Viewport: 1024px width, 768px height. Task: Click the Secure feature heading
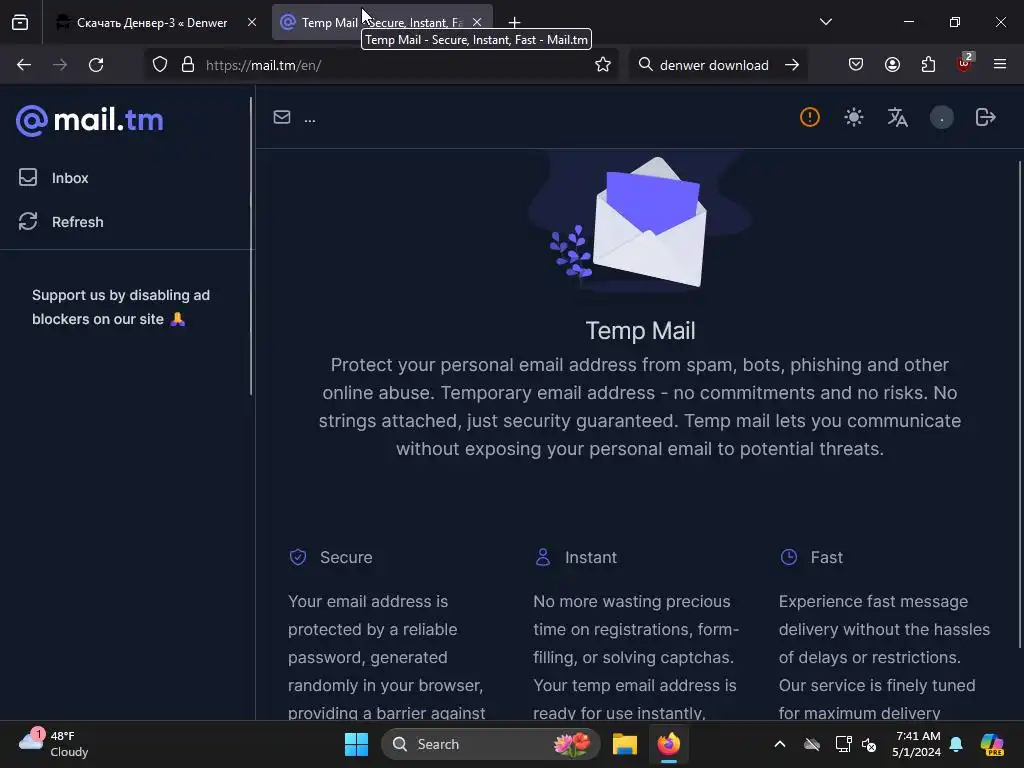[346, 557]
